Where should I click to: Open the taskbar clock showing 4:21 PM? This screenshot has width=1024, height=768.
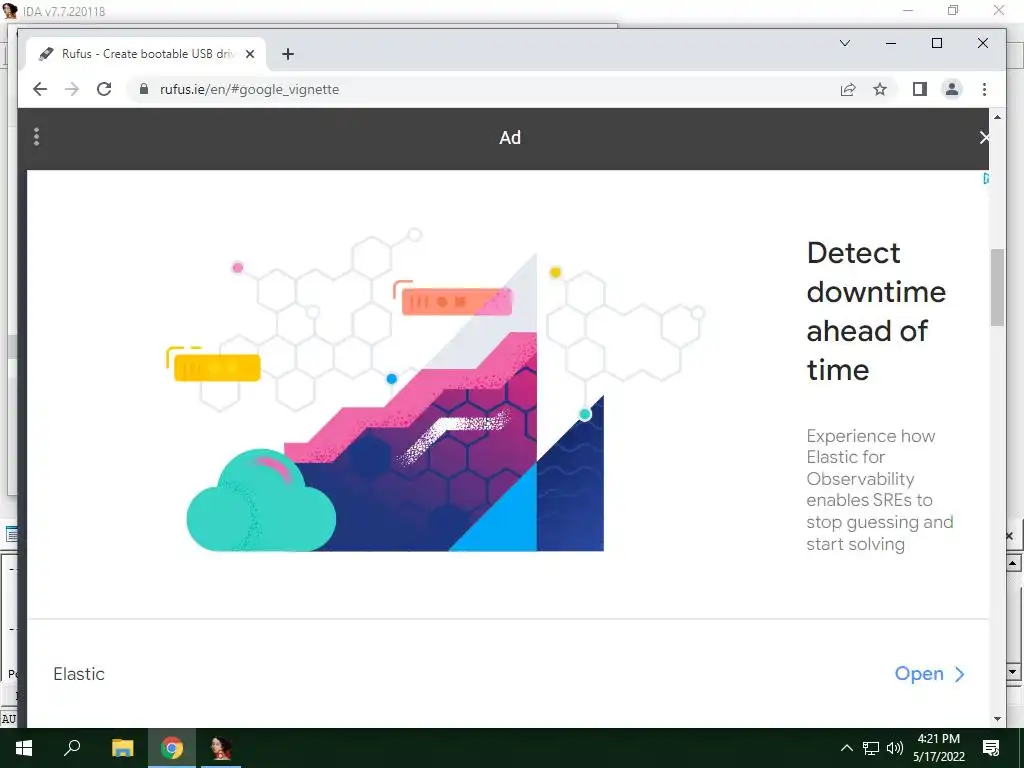pos(938,748)
